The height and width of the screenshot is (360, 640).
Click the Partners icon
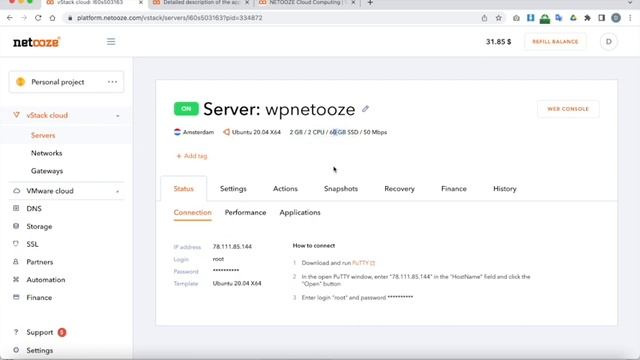[x=16, y=262]
